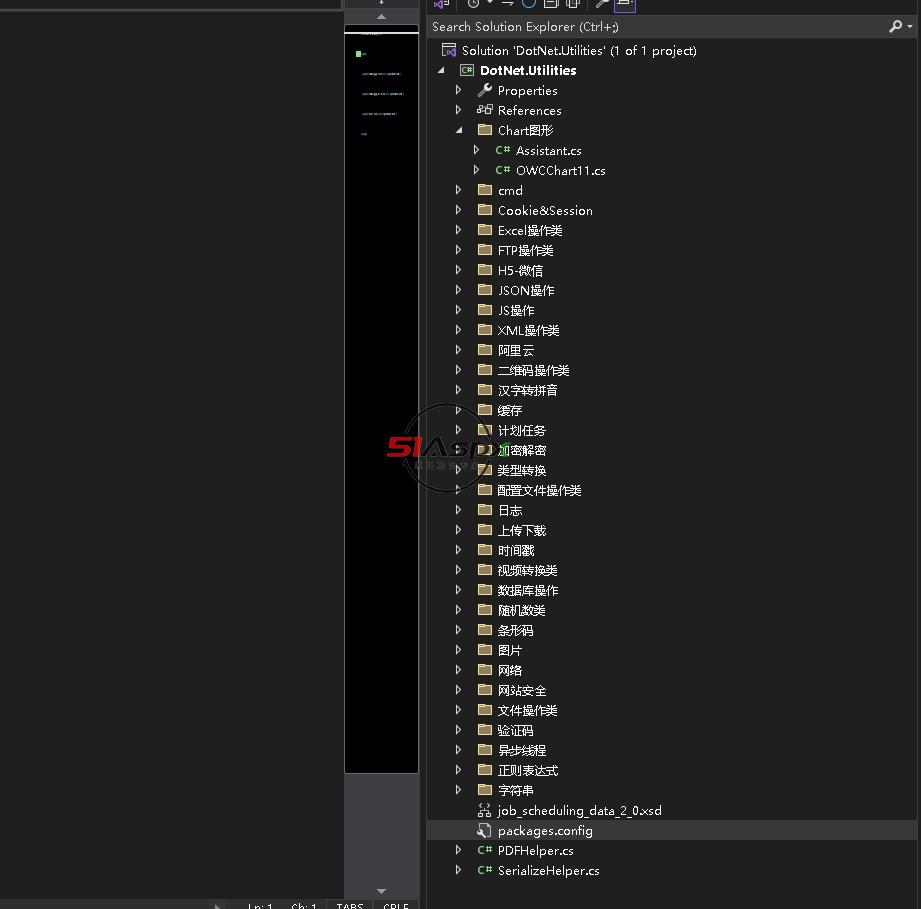Click the editor scrollbar up arrow
This screenshot has width=921, height=909.
click(x=381, y=17)
